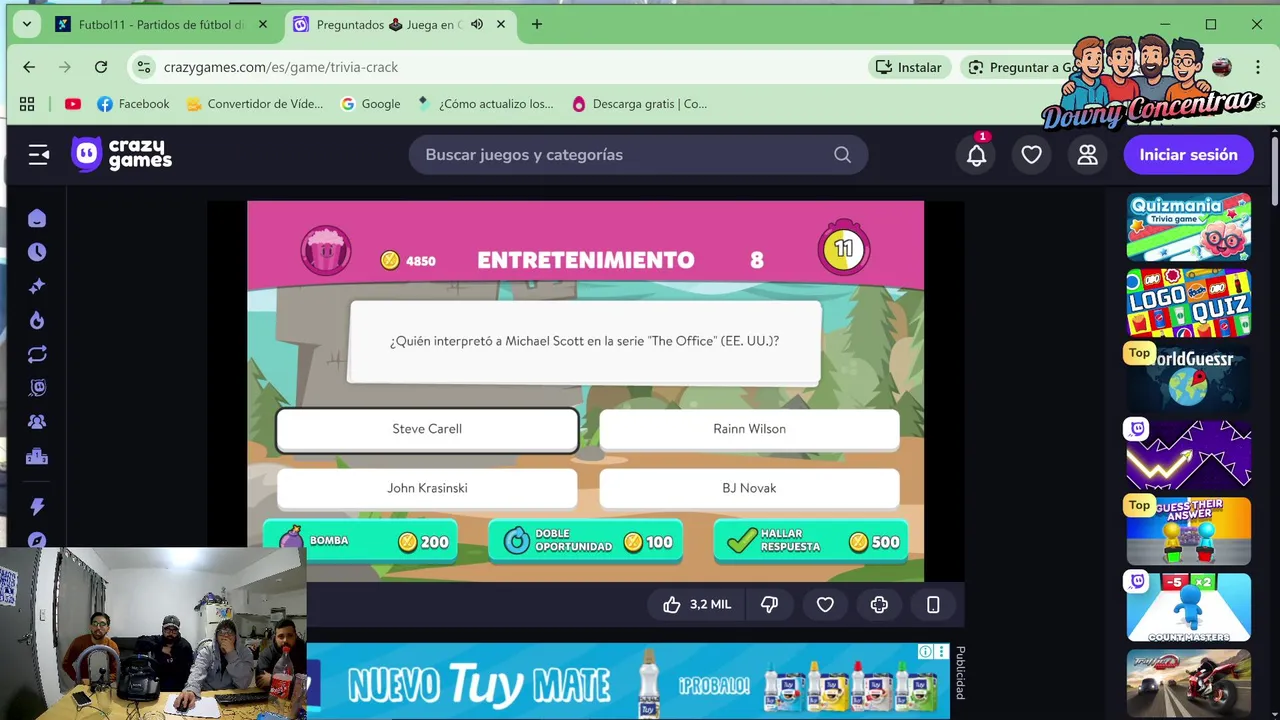Open favorites heart in header

(1031, 155)
